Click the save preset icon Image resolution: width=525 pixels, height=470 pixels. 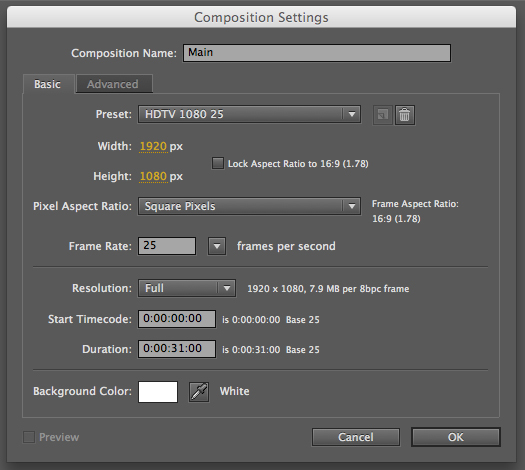[x=383, y=115]
